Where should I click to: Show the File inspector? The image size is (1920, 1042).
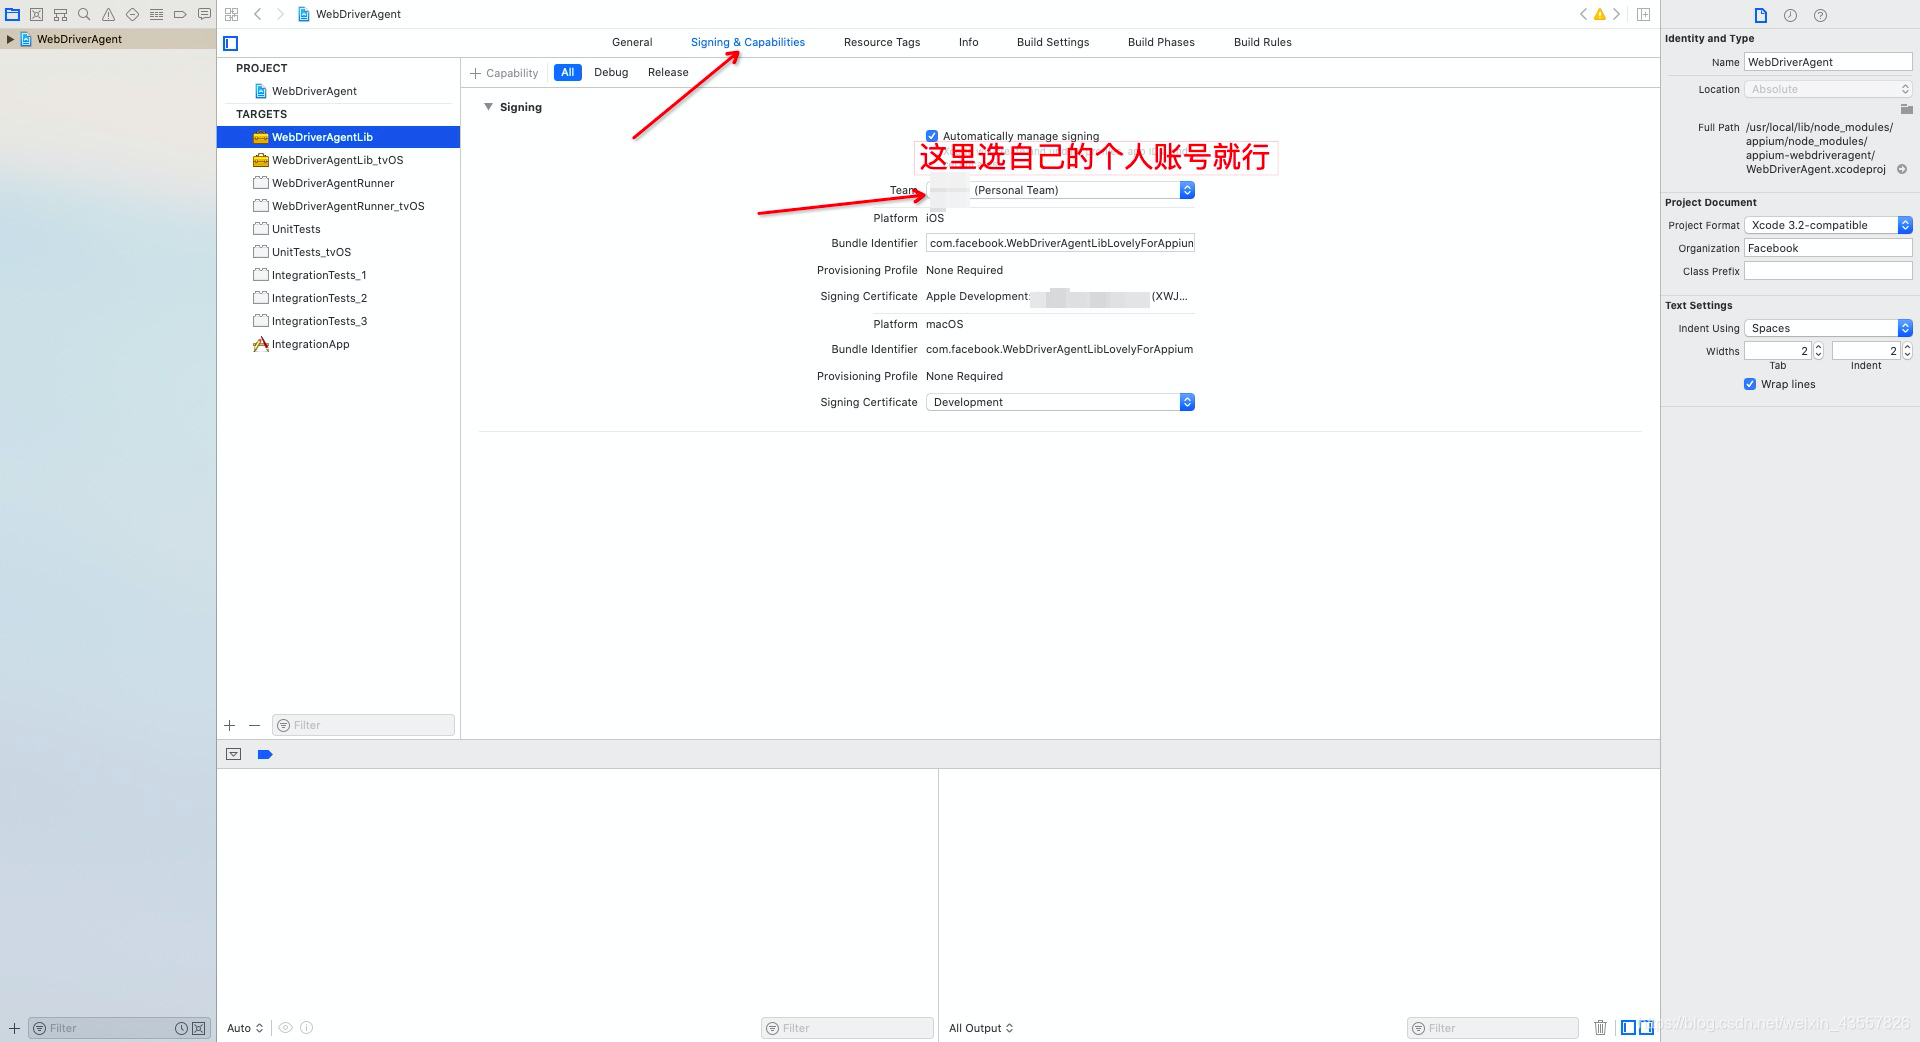1761,15
